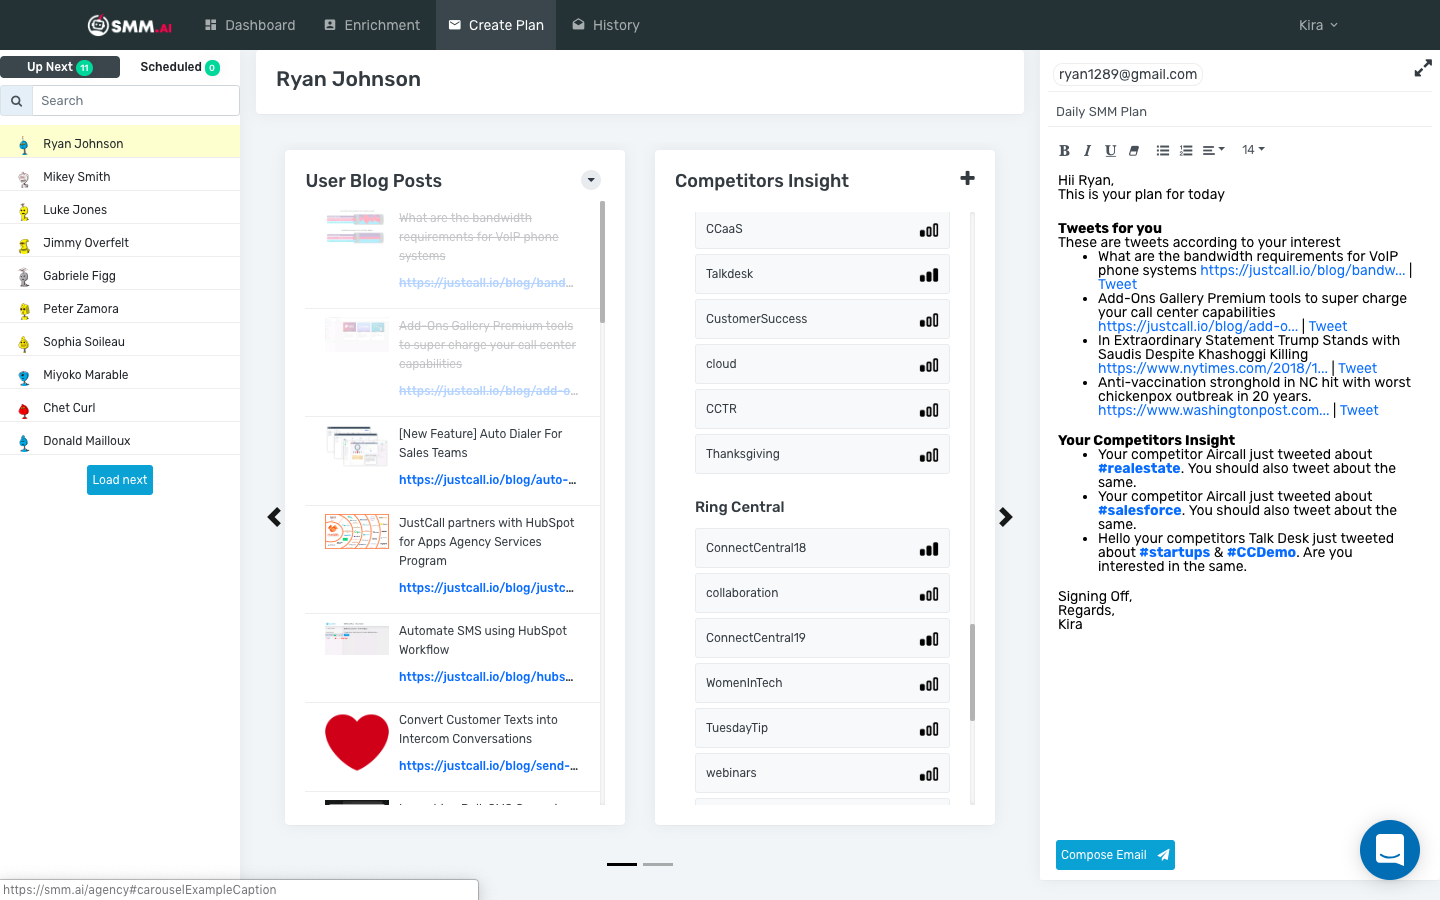Select Miyoko Marable in the list

[x=120, y=375]
